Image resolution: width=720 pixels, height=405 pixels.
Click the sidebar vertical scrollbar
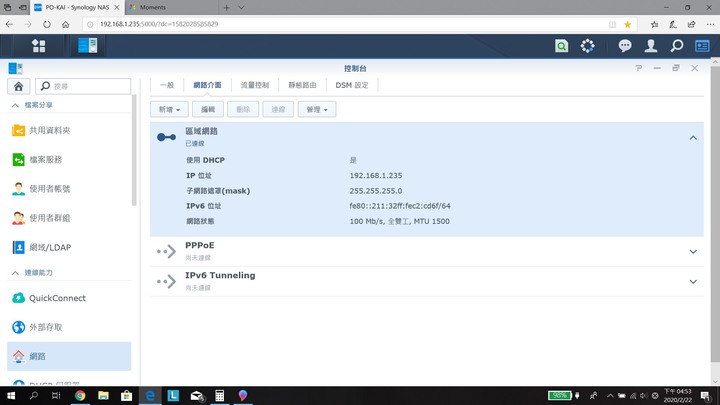click(134, 150)
